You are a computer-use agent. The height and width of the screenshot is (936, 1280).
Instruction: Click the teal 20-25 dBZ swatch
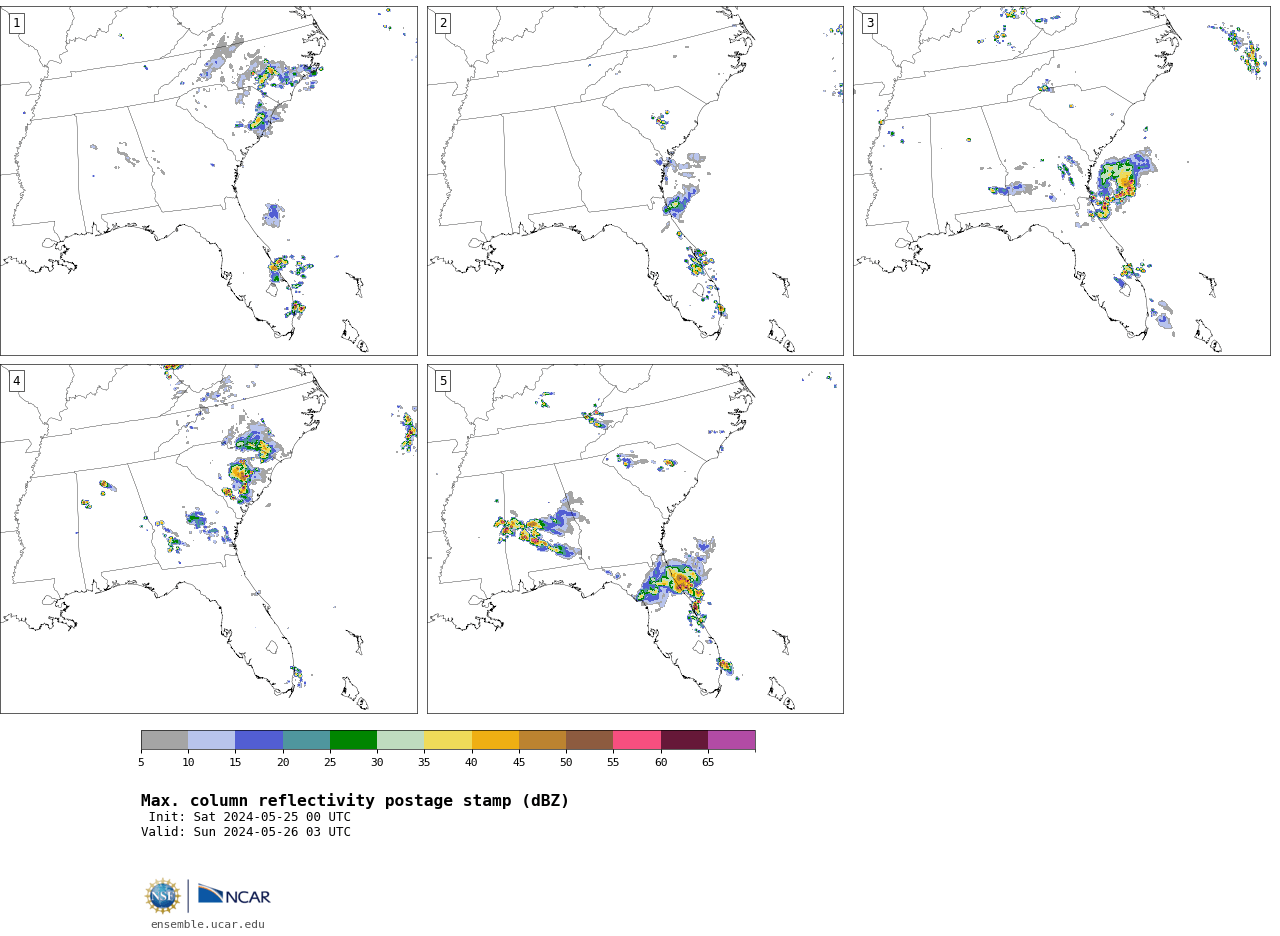[306, 740]
